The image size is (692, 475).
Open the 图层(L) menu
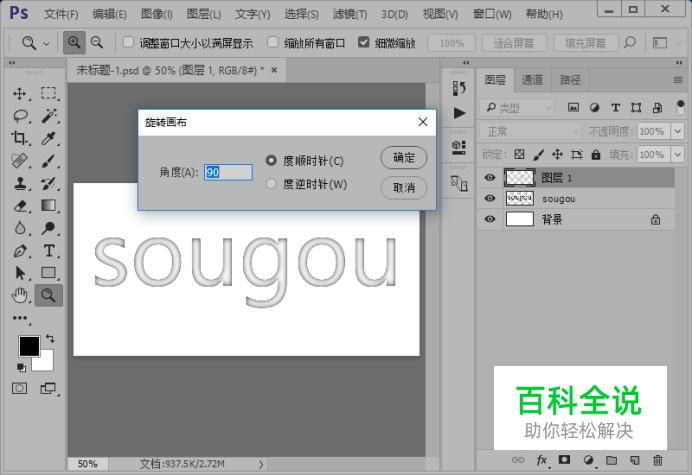(x=203, y=14)
